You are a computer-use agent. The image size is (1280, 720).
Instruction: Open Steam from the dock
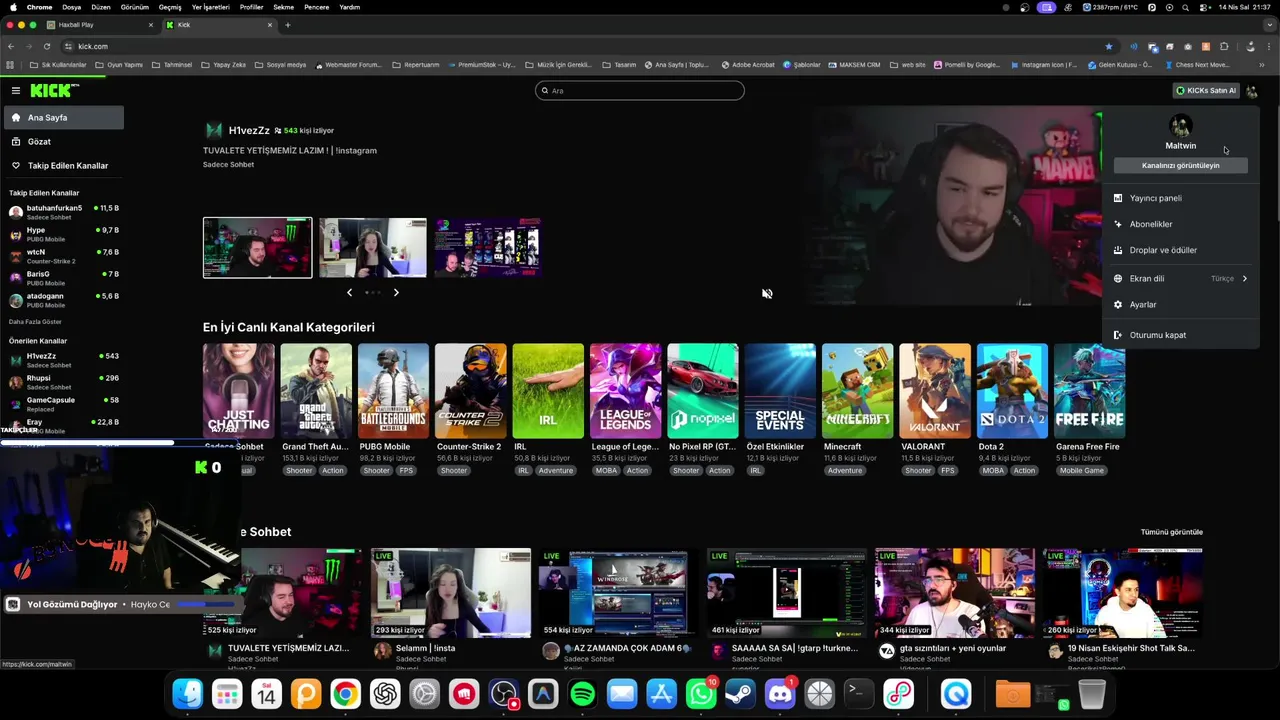[740, 693]
